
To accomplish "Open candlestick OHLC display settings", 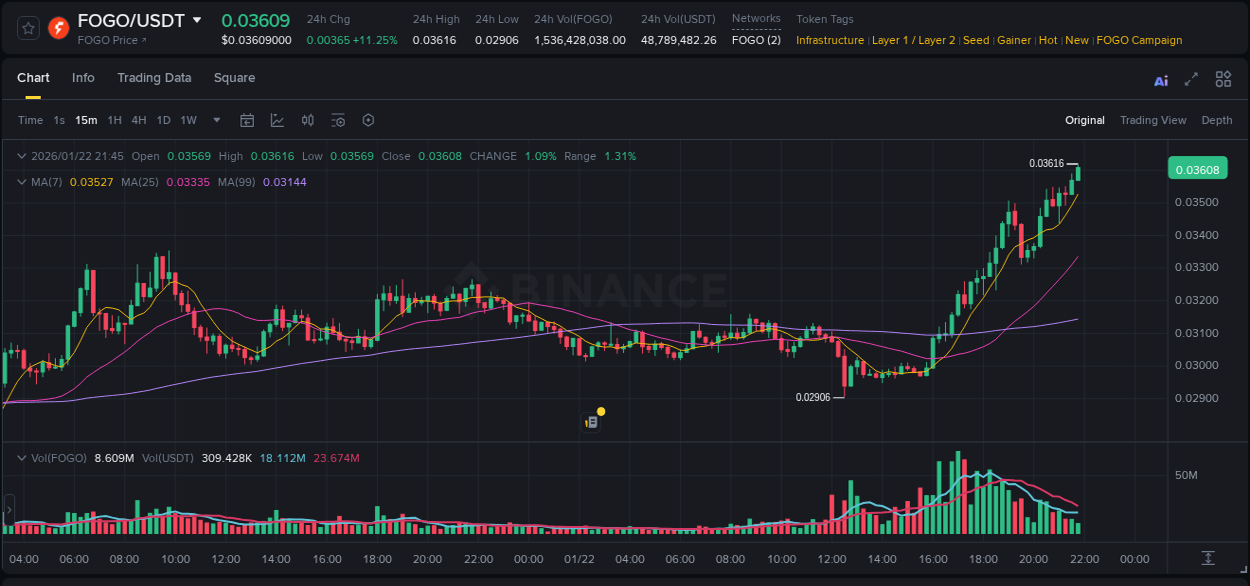I will [307, 120].
